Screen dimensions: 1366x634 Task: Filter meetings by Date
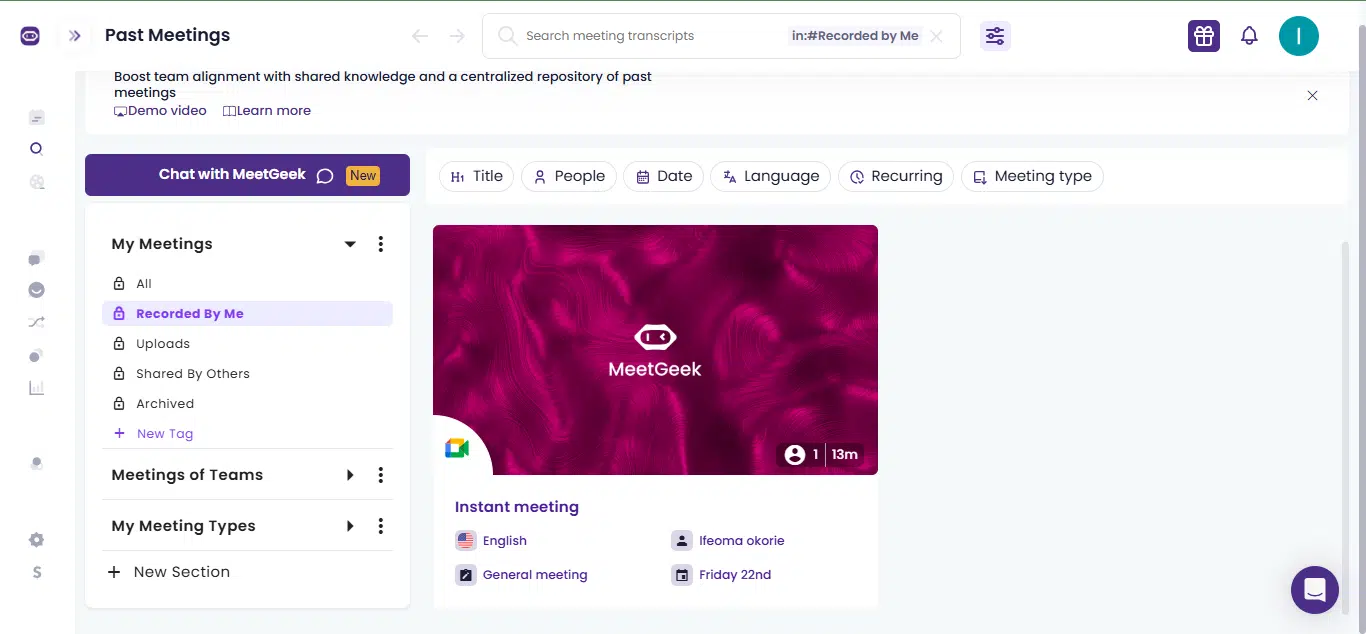664,177
